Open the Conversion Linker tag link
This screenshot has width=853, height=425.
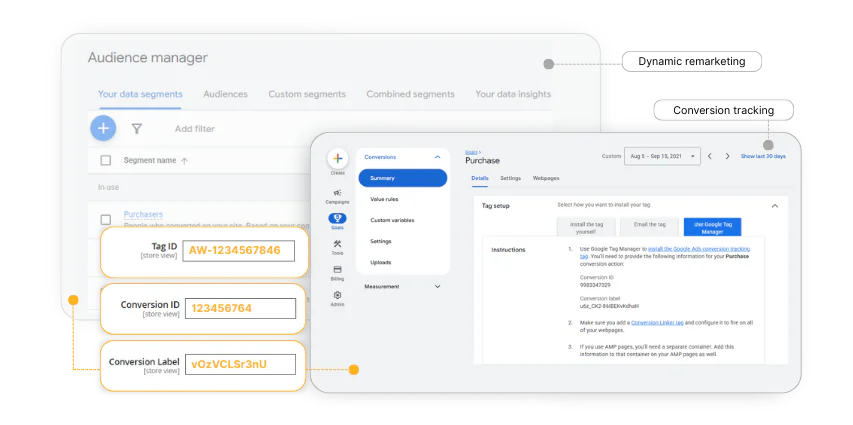(x=657, y=323)
